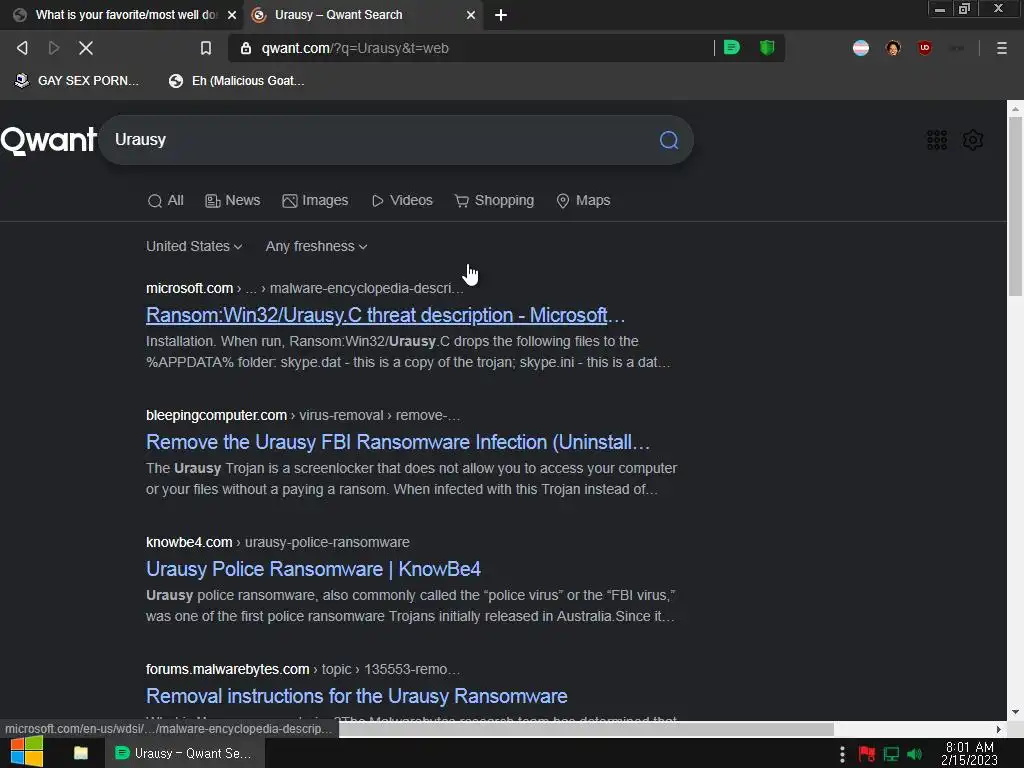The height and width of the screenshot is (768, 1024).
Task: Switch to the Maps tab
Action: pyautogui.click(x=583, y=200)
